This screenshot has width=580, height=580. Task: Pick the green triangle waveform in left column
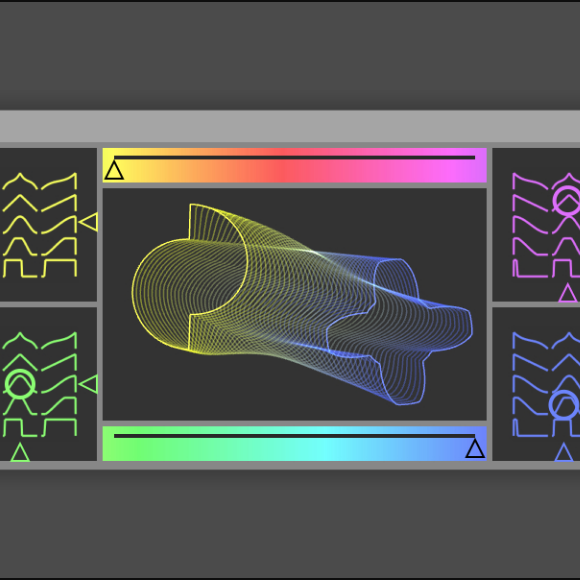click(20, 362)
